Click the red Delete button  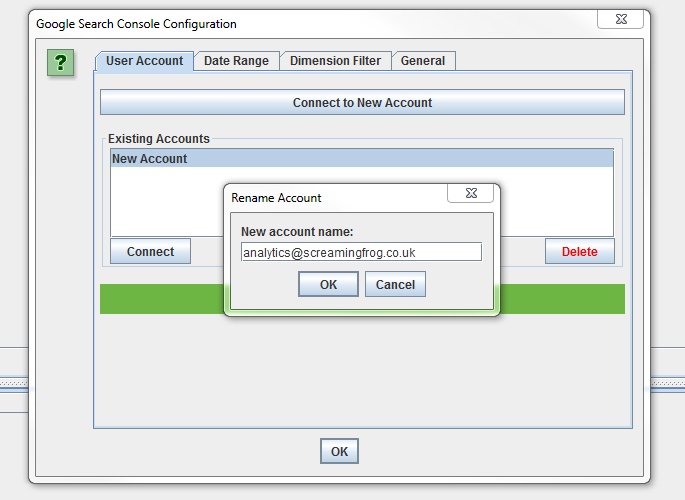580,252
